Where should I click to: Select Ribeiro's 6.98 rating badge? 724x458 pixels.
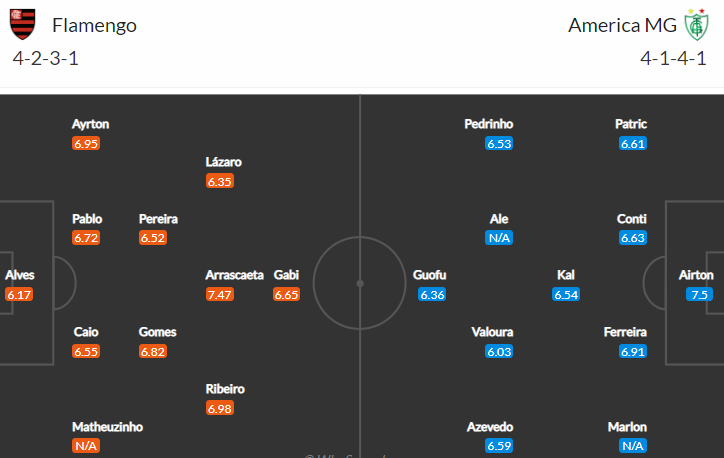pyautogui.click(x=220, y=409)
